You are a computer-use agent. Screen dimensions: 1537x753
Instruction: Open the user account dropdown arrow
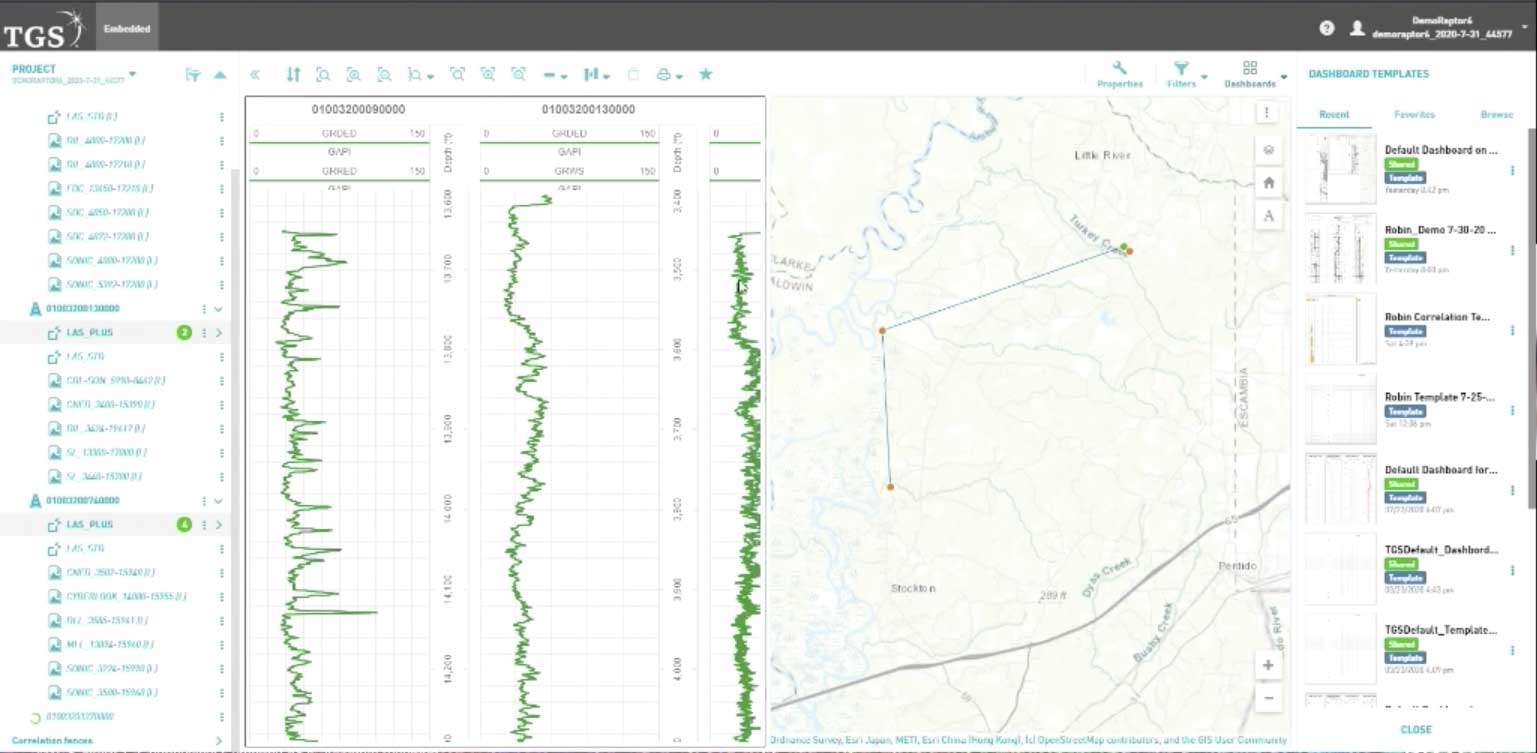click(x=1525, y=28)
